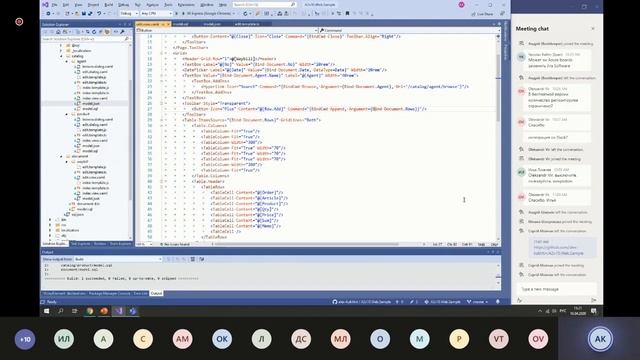
Task: Click the editor horizontal scrollbar
Action: click(306, 244)
